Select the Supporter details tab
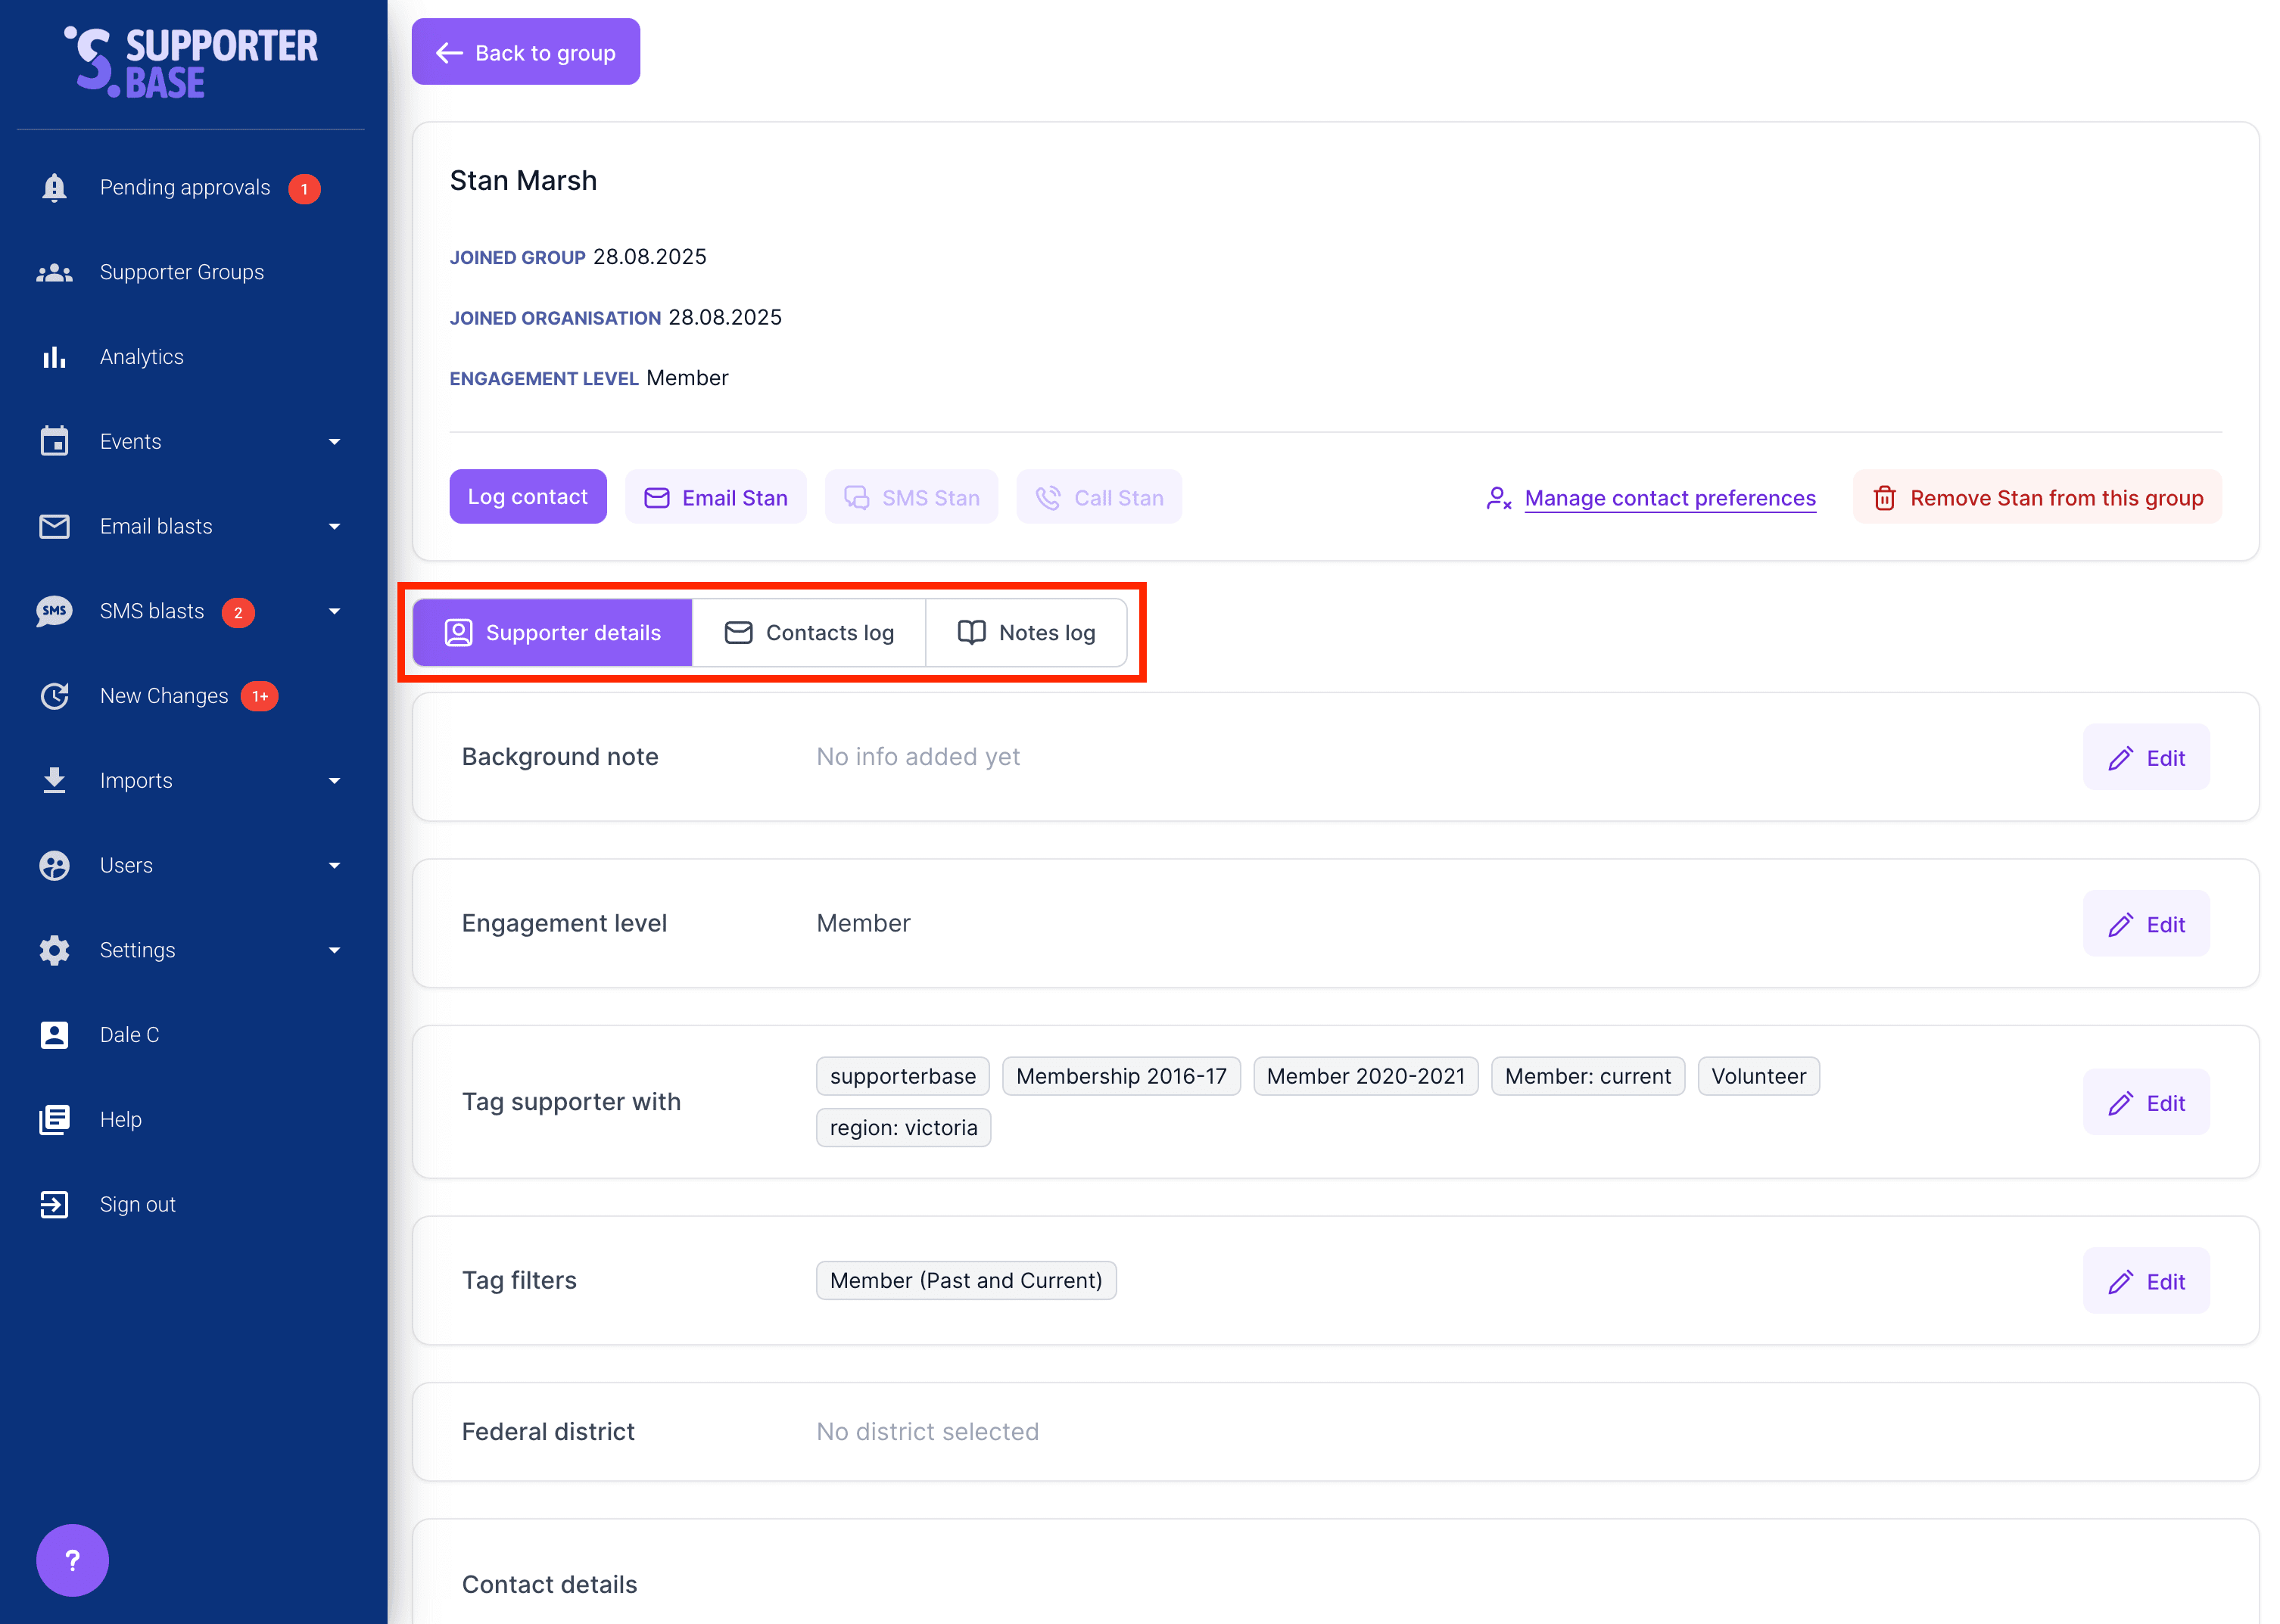The image size is (2280, 1624). [552, 633]
